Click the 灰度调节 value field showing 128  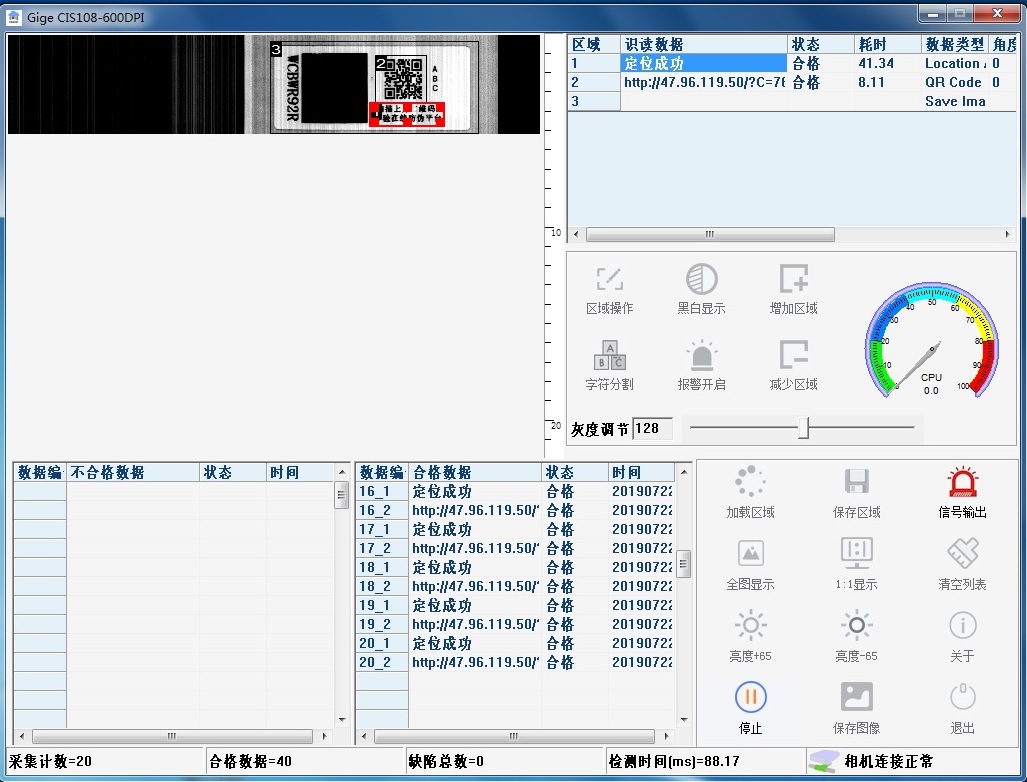[x=652, y=429]
